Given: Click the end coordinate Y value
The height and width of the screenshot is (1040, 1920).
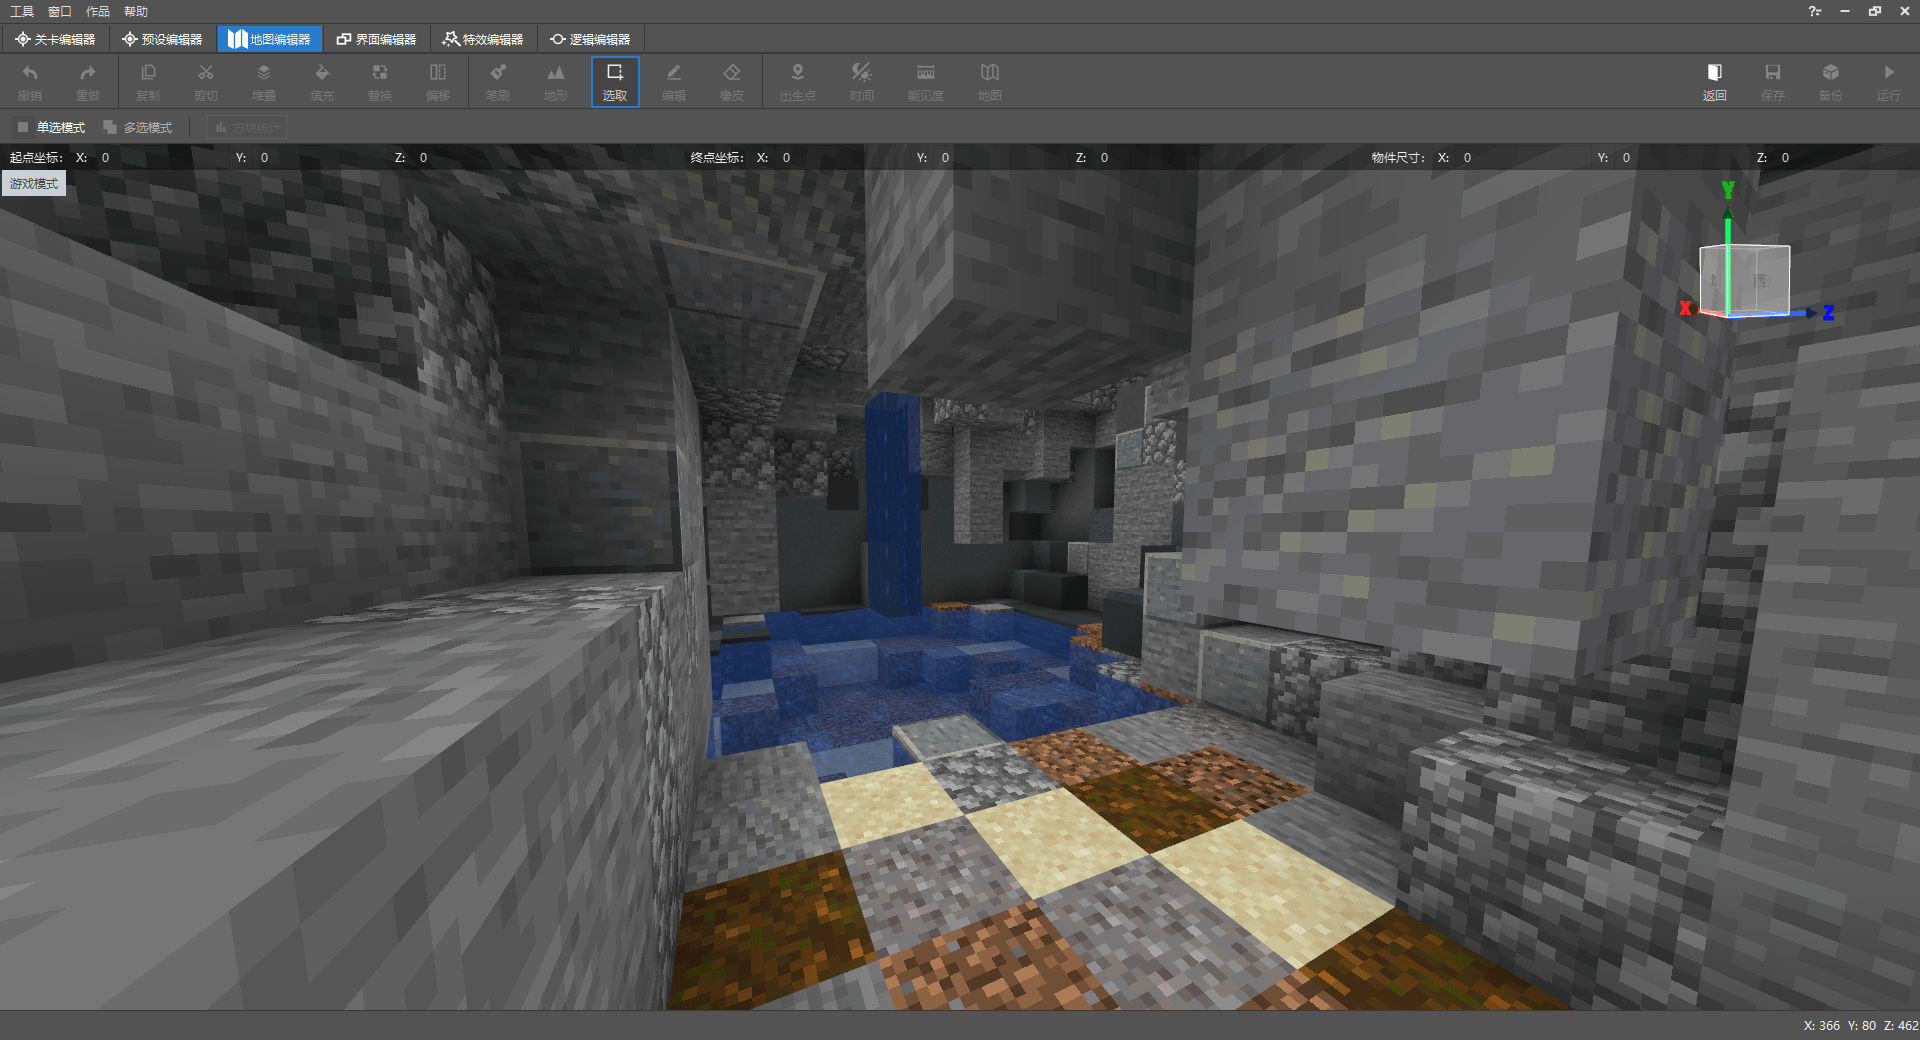Looking at the screenshot, I should 945,157.
